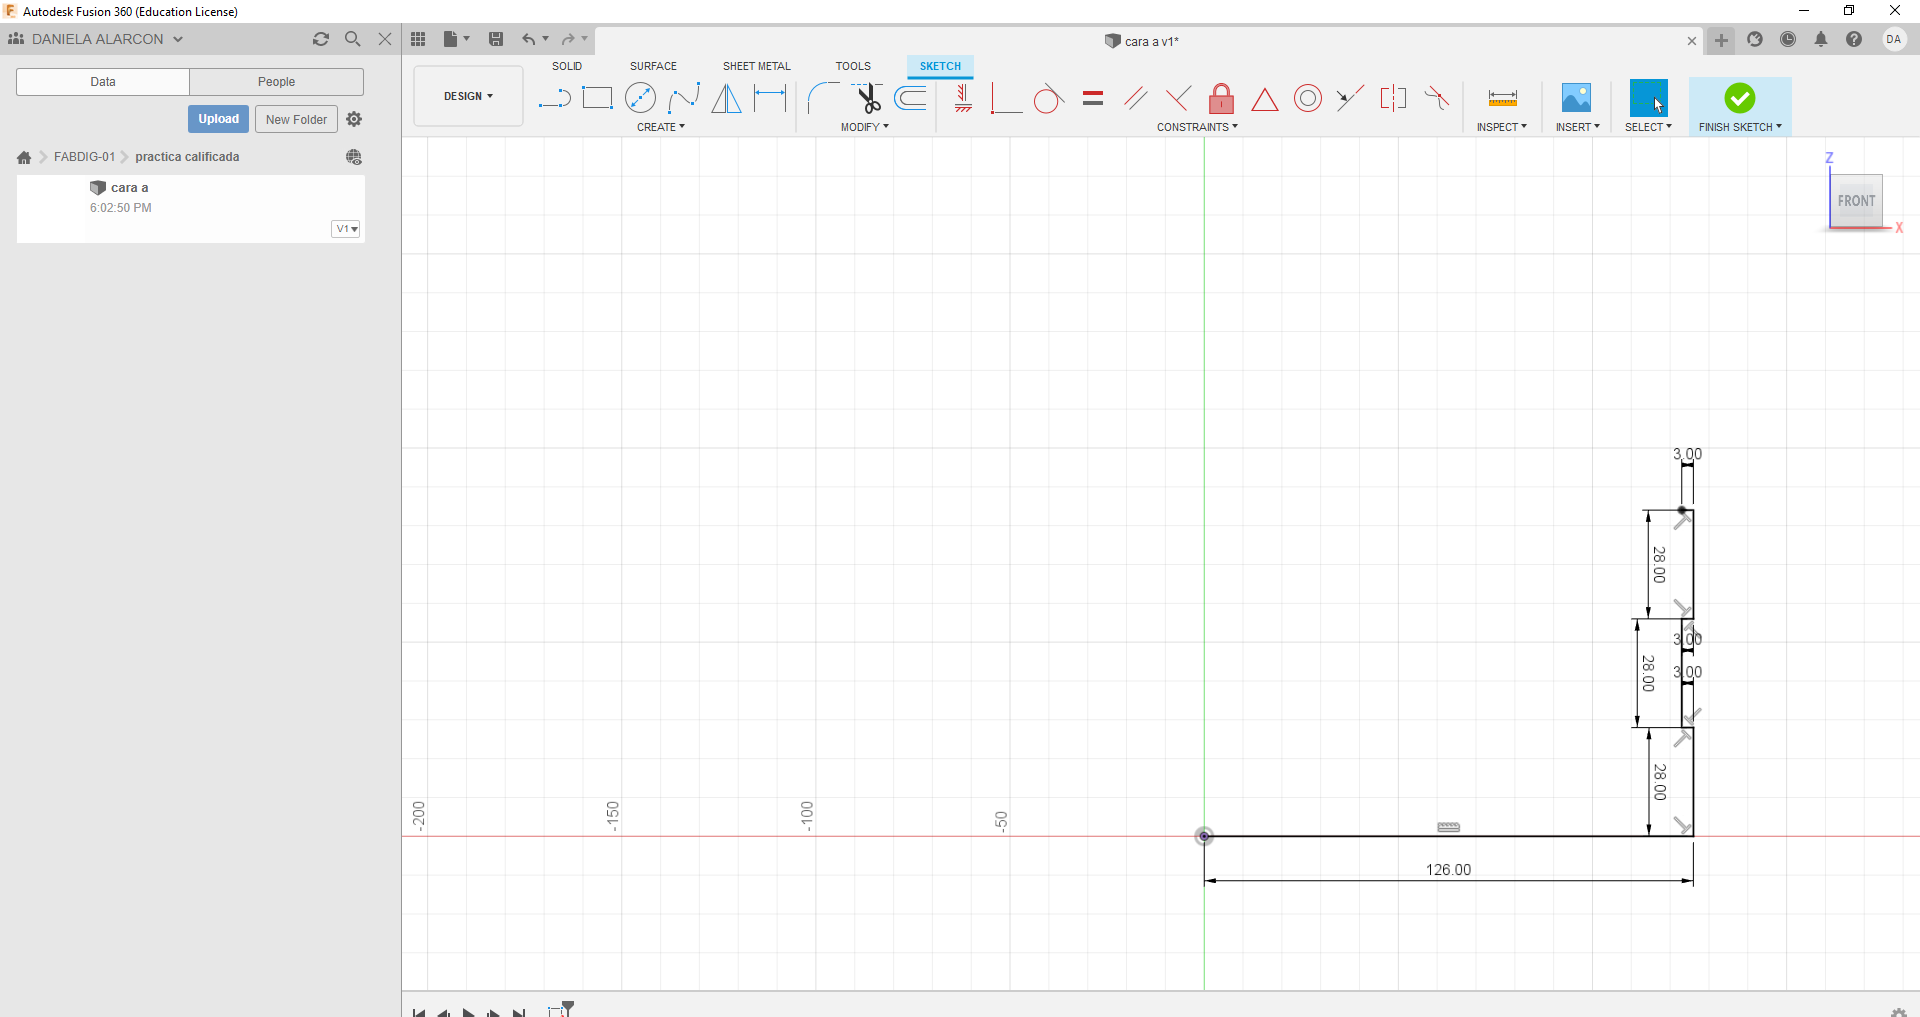Activate the Mirror tool

click(727, 98)
